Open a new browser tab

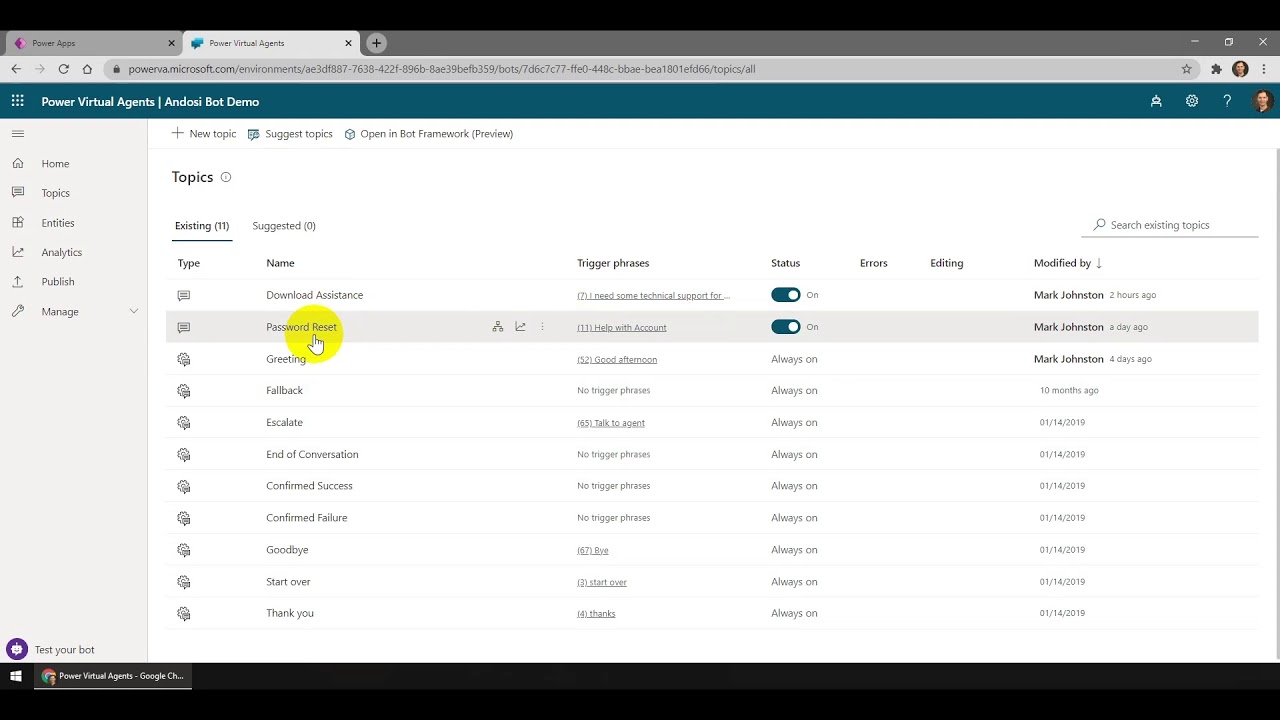tap(376, 43)
